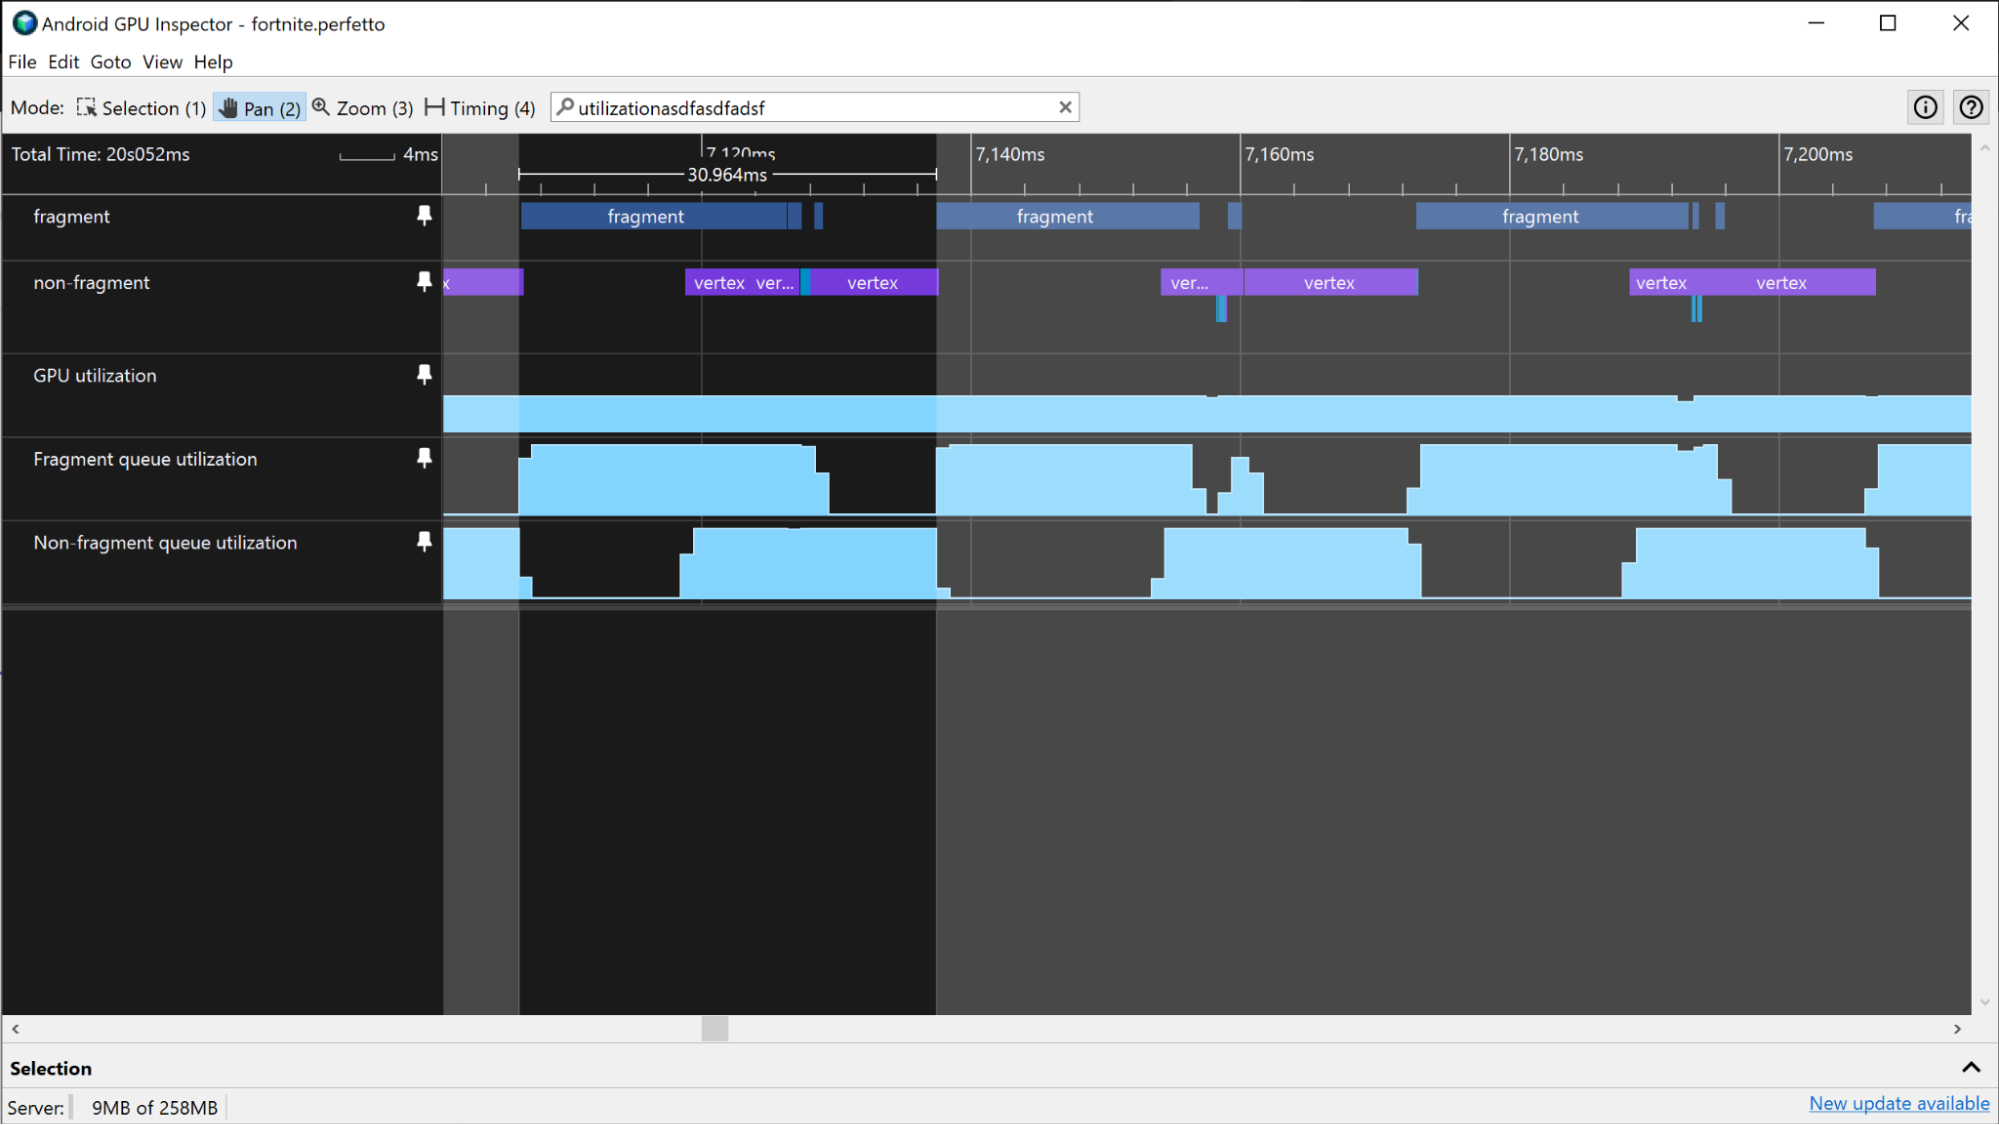Click the 30.964ms timing marker
Viewport: 1999px width, 1125px height.
pyautogui.click(x=729, y=172)
